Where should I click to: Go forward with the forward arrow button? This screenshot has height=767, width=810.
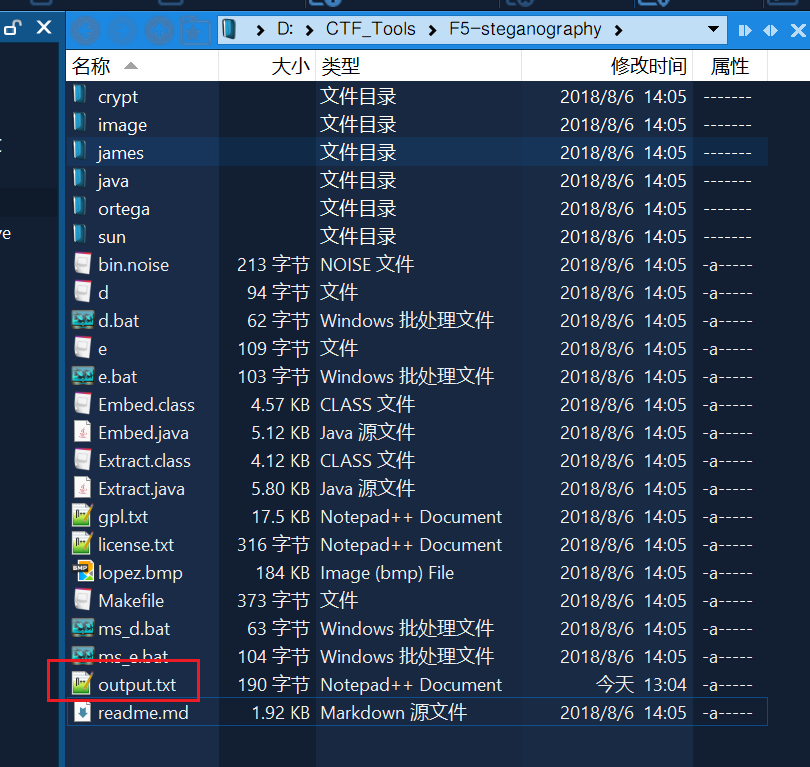tap(122, 30)
